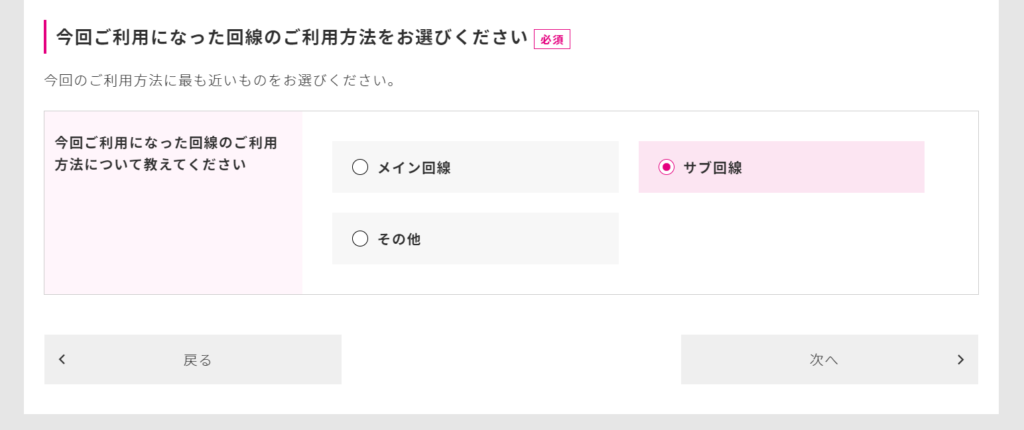This screenshot has height=430, width=1024.
Task: Click the pink vertical bar beside heading
Action: pos(45,37)
